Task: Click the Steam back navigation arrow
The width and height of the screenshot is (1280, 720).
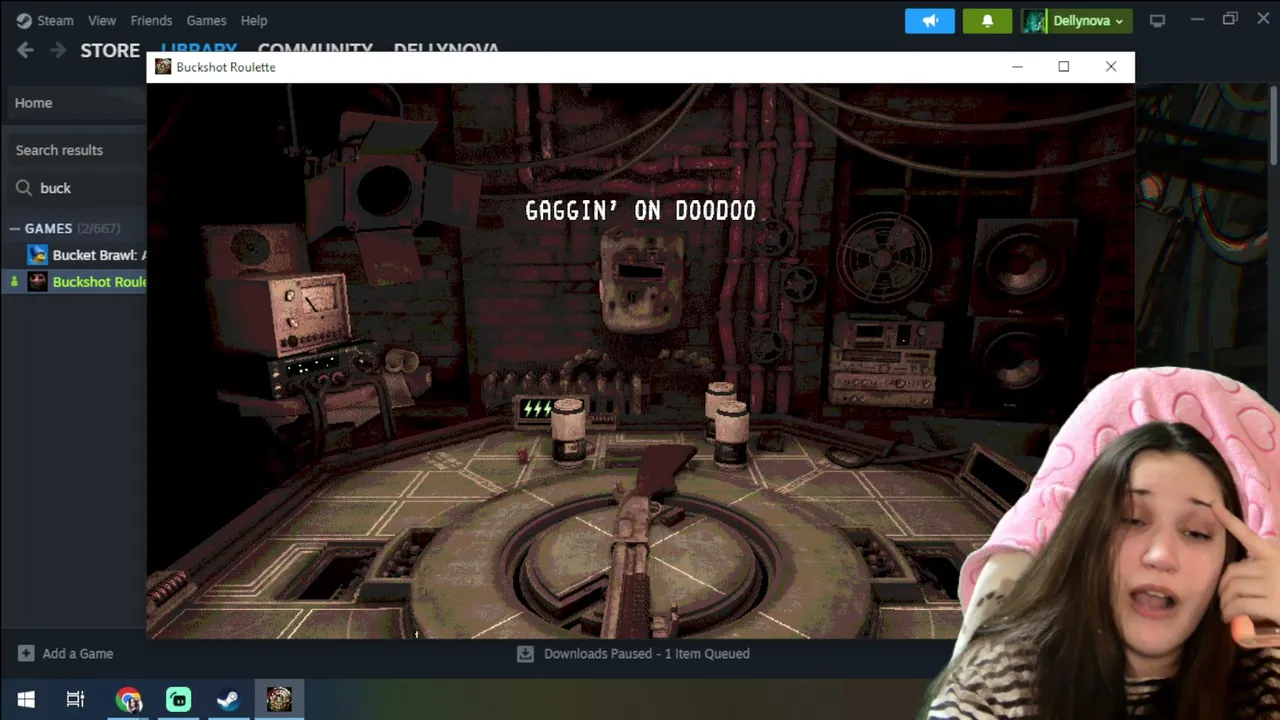Action: point(25,50)
